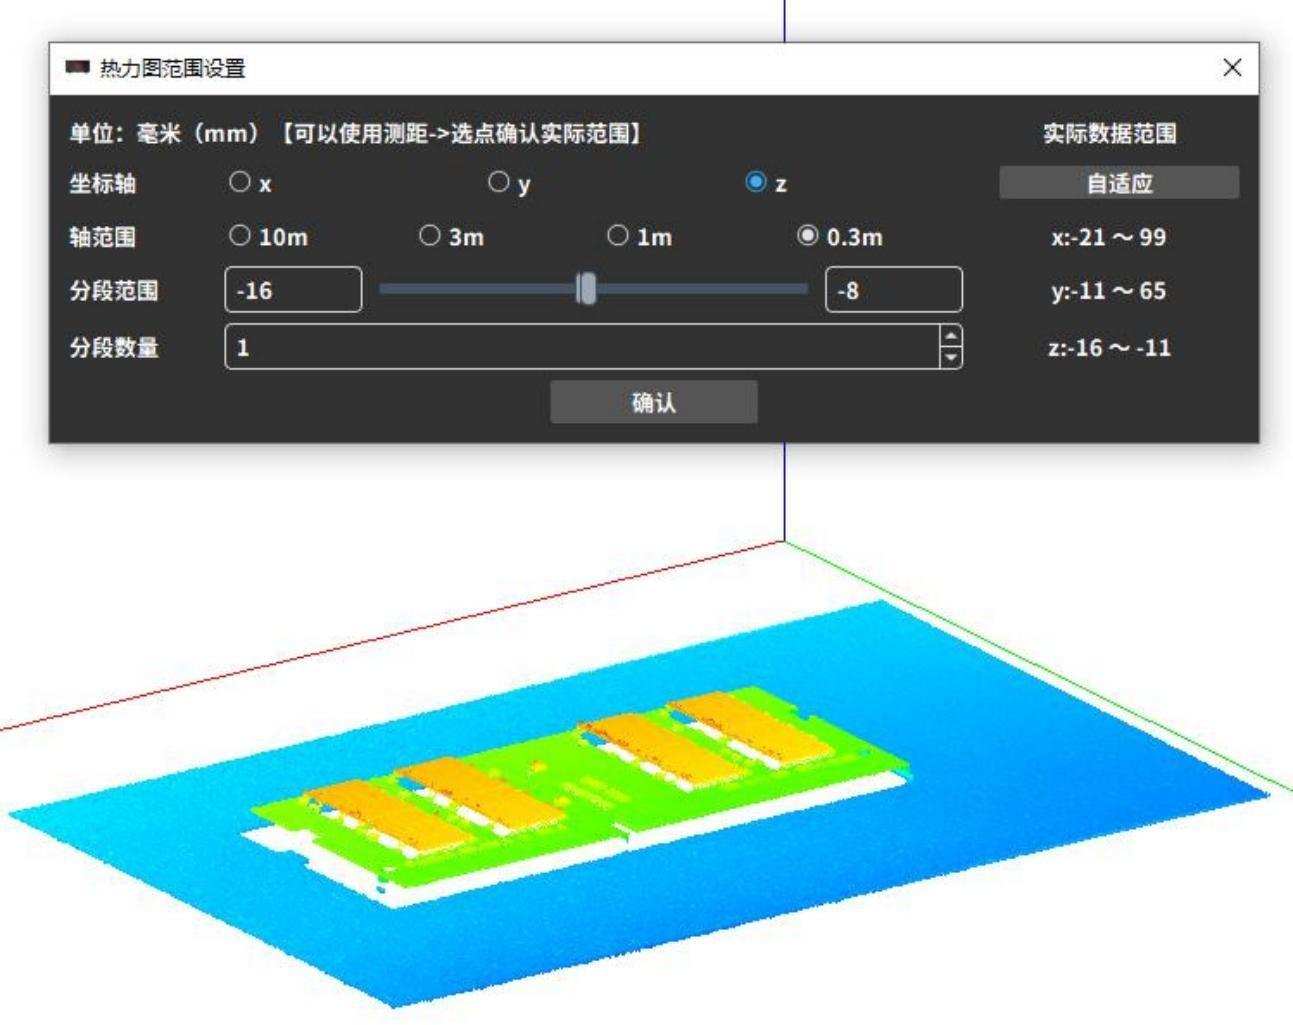This screenshot has height=1025, width=1293.
Task: Click the segment range slider handle
Action: point(587,289)
